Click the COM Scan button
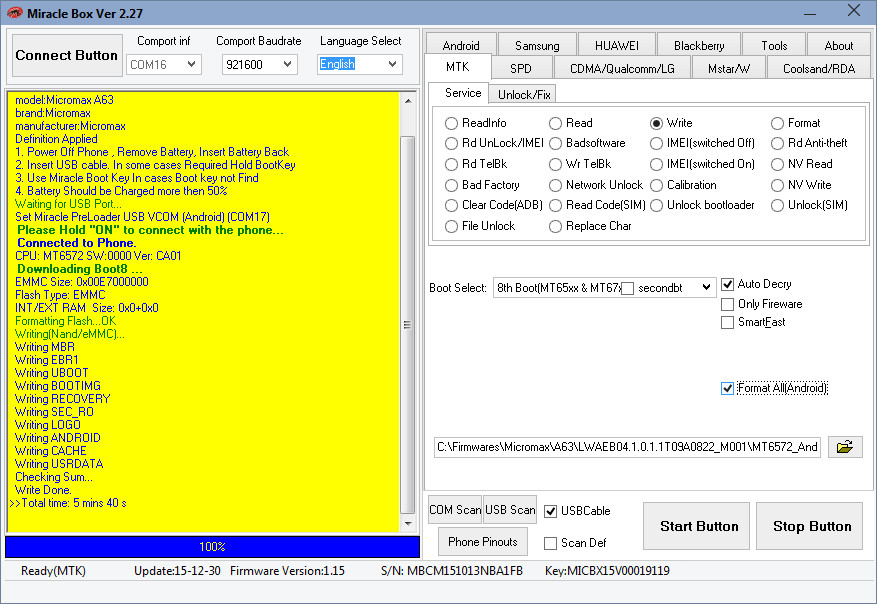The image size is (877, 604). pos(455,510)
